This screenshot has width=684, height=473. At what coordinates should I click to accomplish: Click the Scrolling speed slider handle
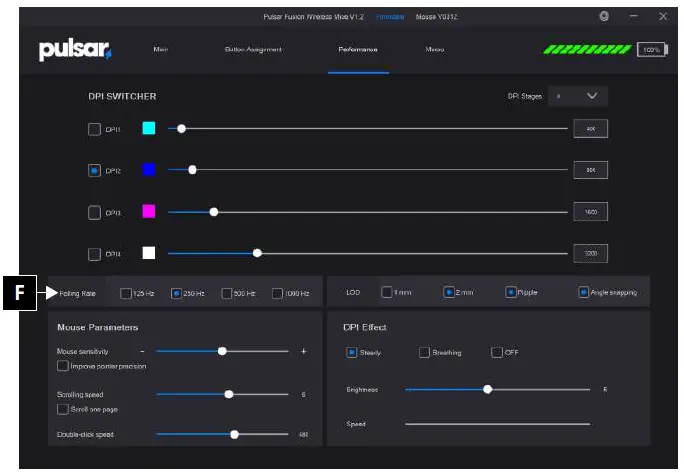[x=229, y=394]
